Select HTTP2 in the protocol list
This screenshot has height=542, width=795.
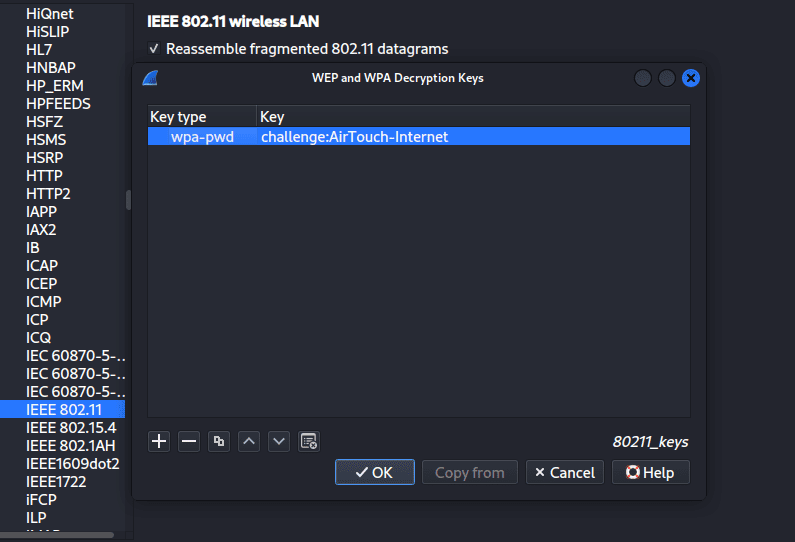(x=48, y=193)
